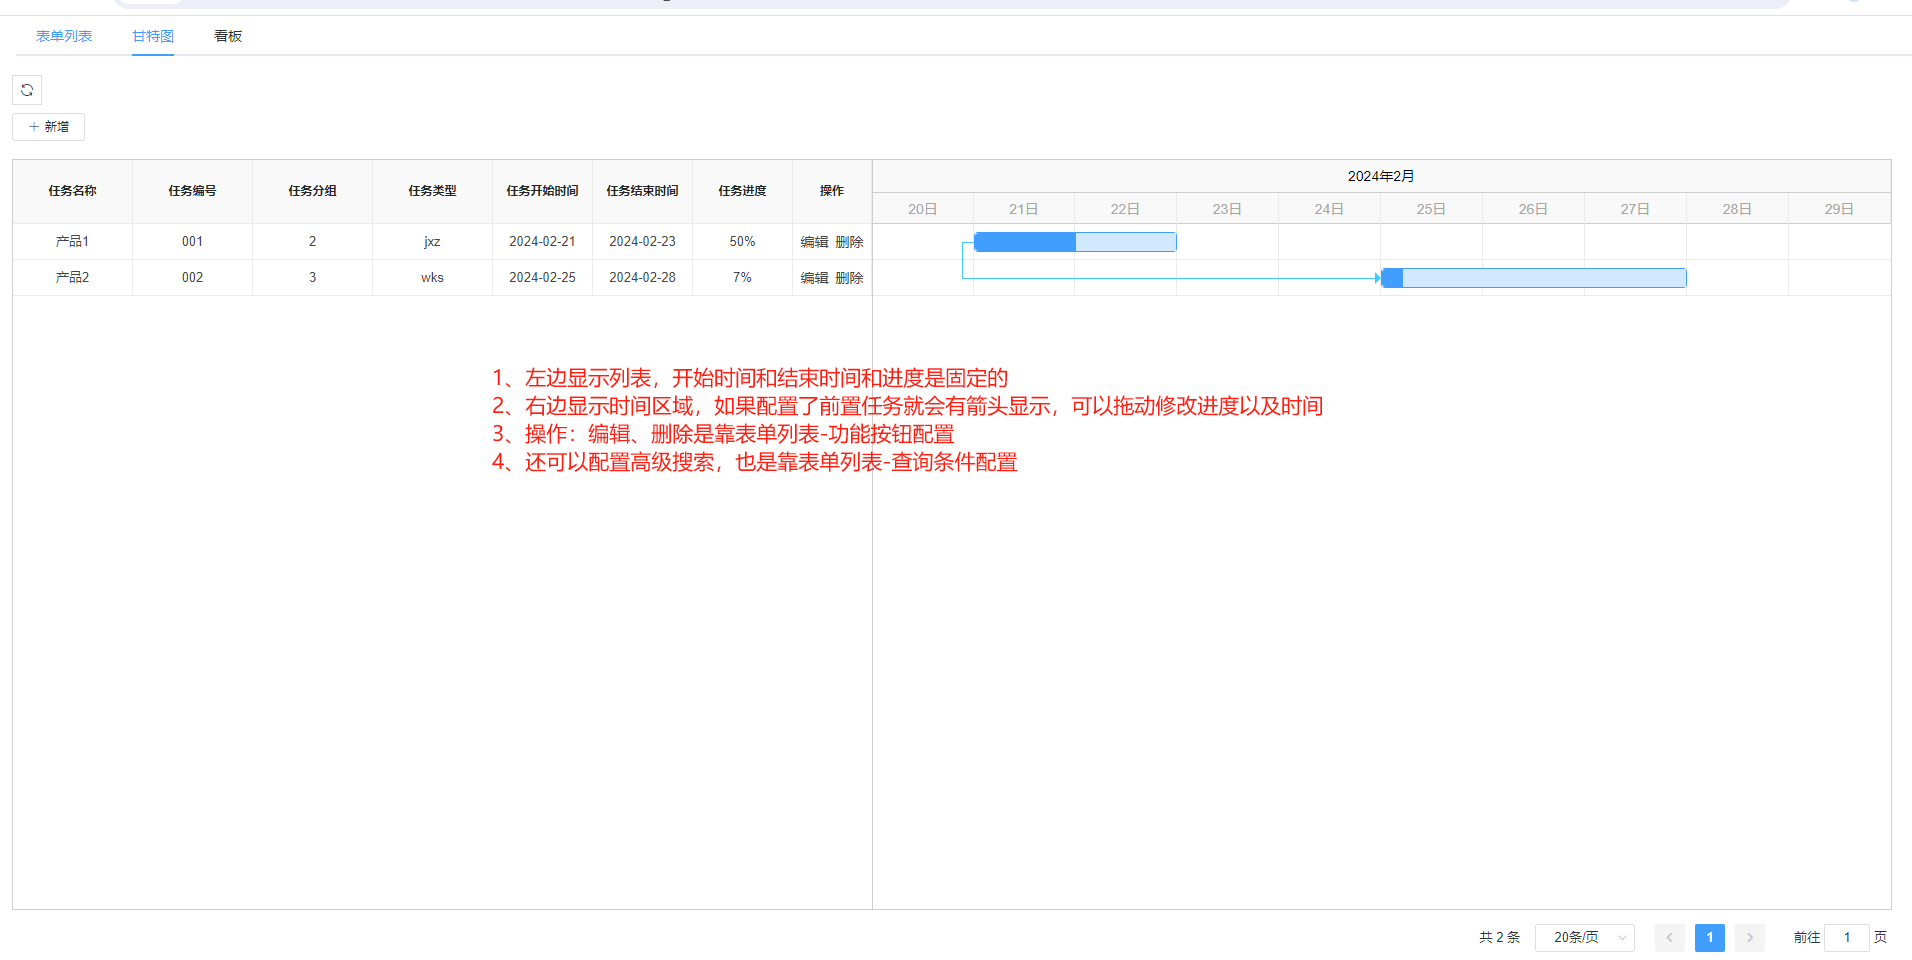Click the previous page arrow

coord(1669,938)
